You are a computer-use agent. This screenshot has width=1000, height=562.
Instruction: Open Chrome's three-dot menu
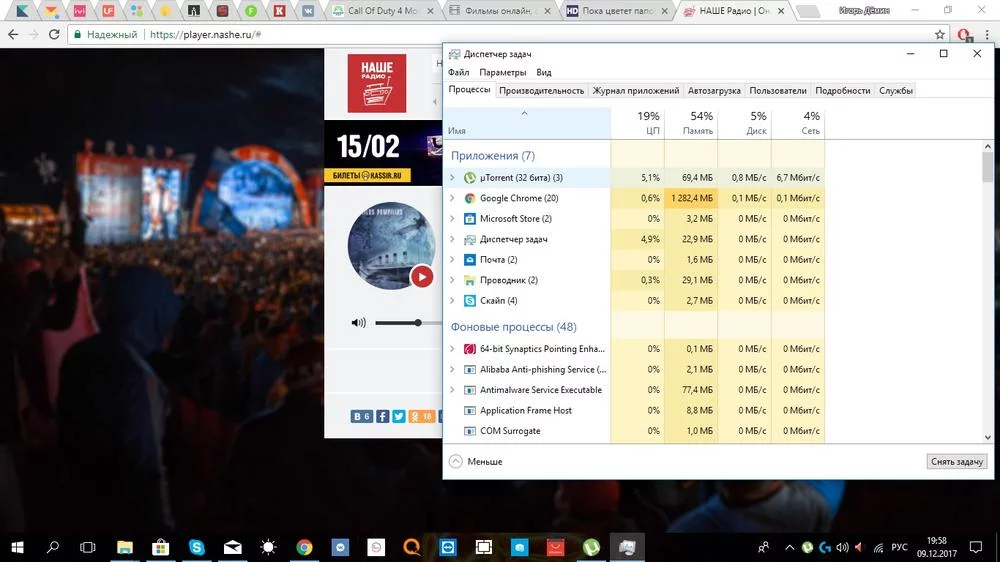point(987,34)
